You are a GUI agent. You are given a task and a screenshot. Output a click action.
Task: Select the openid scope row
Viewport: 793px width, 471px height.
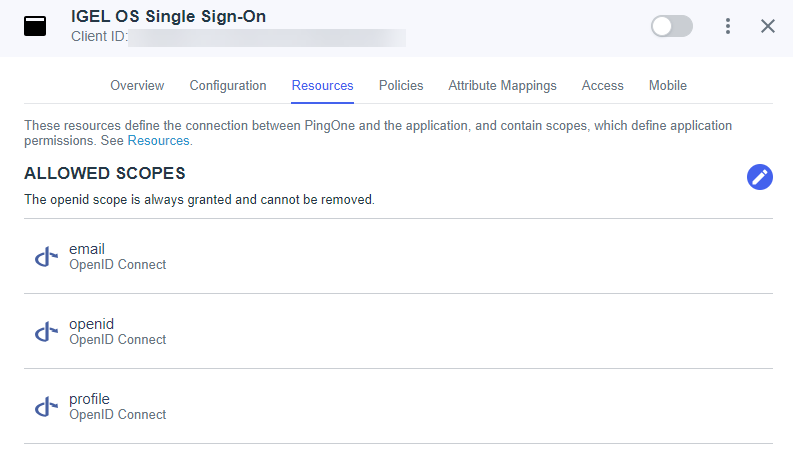[x=397, y=332]
